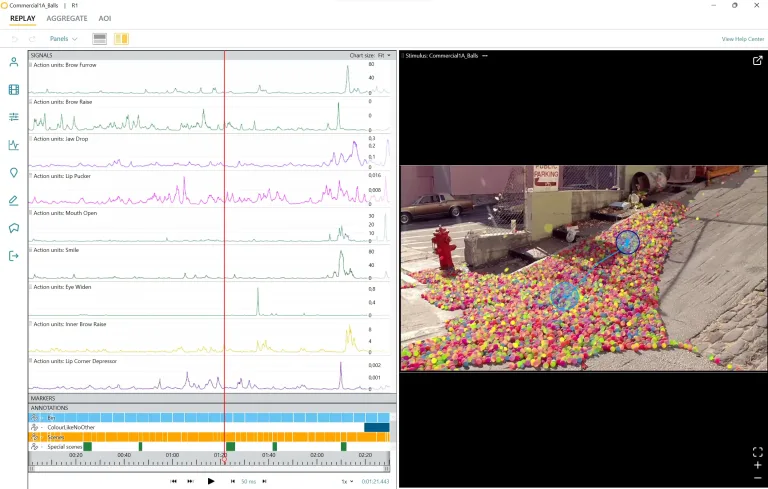Switch to stacked panel layout view
This screenshot has height=489, width=768.
[x=100, y=39]
